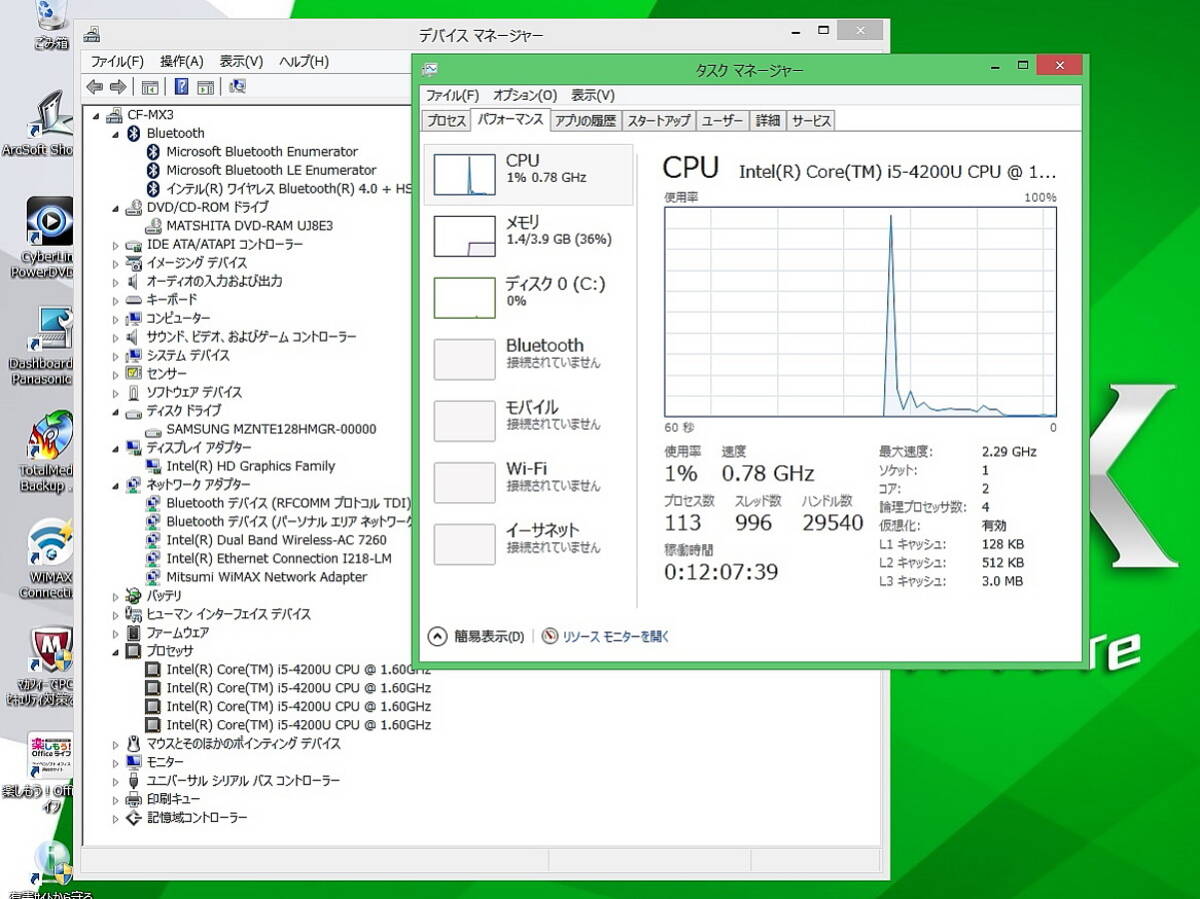Collapse the ネットワーク アダプター node
Viewport: 1200px width, 899px height.
coord(116,485)
